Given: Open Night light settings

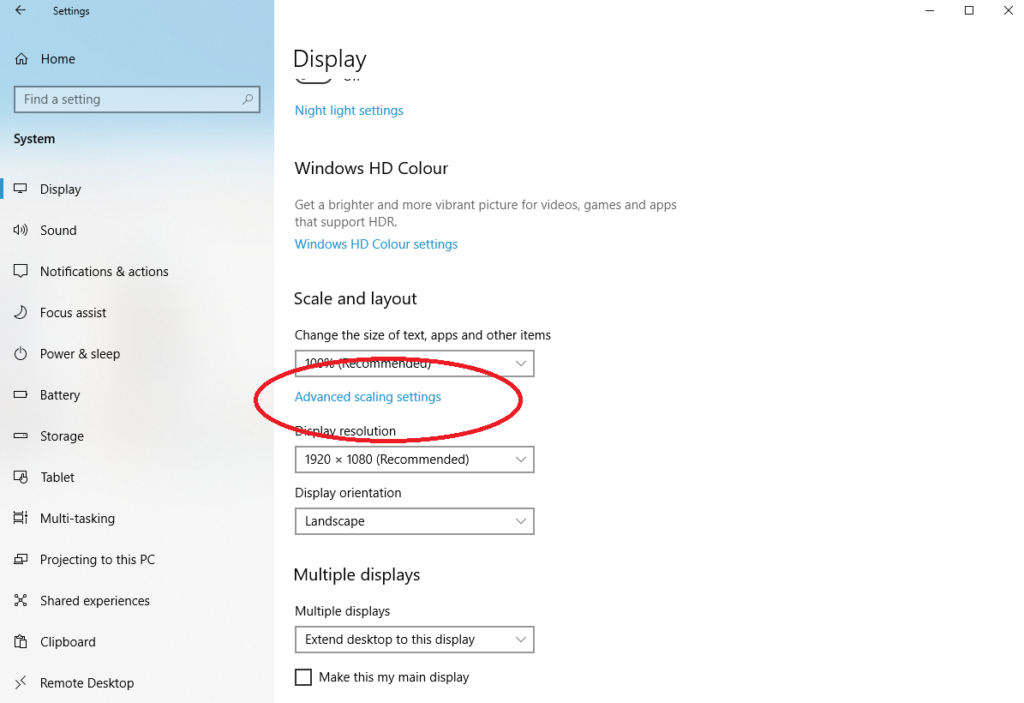Looking at the screenshot, I should click(348, 110).
